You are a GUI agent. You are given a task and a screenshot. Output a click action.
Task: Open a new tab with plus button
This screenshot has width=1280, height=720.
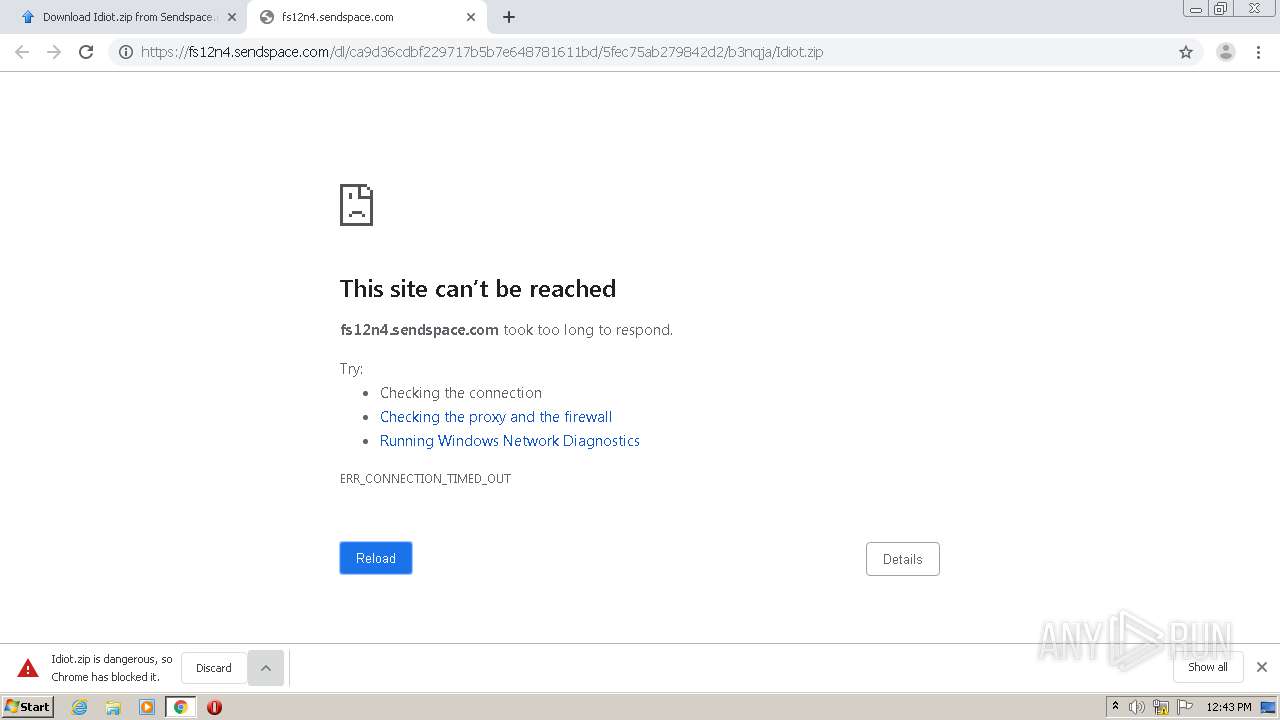[508, 17]
